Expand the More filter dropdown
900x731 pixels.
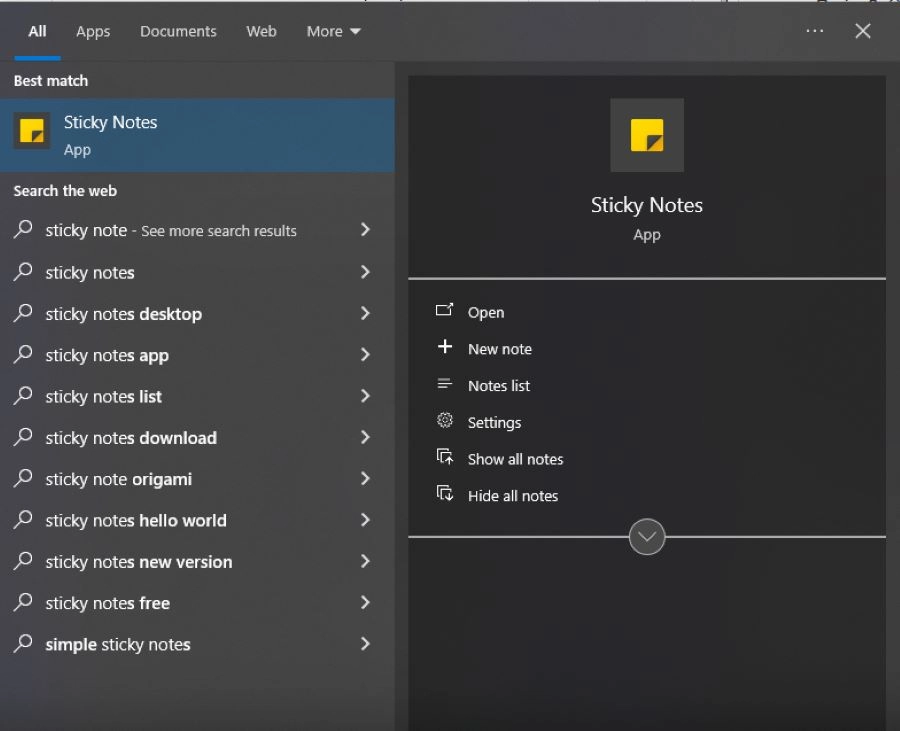click(333, 31)
